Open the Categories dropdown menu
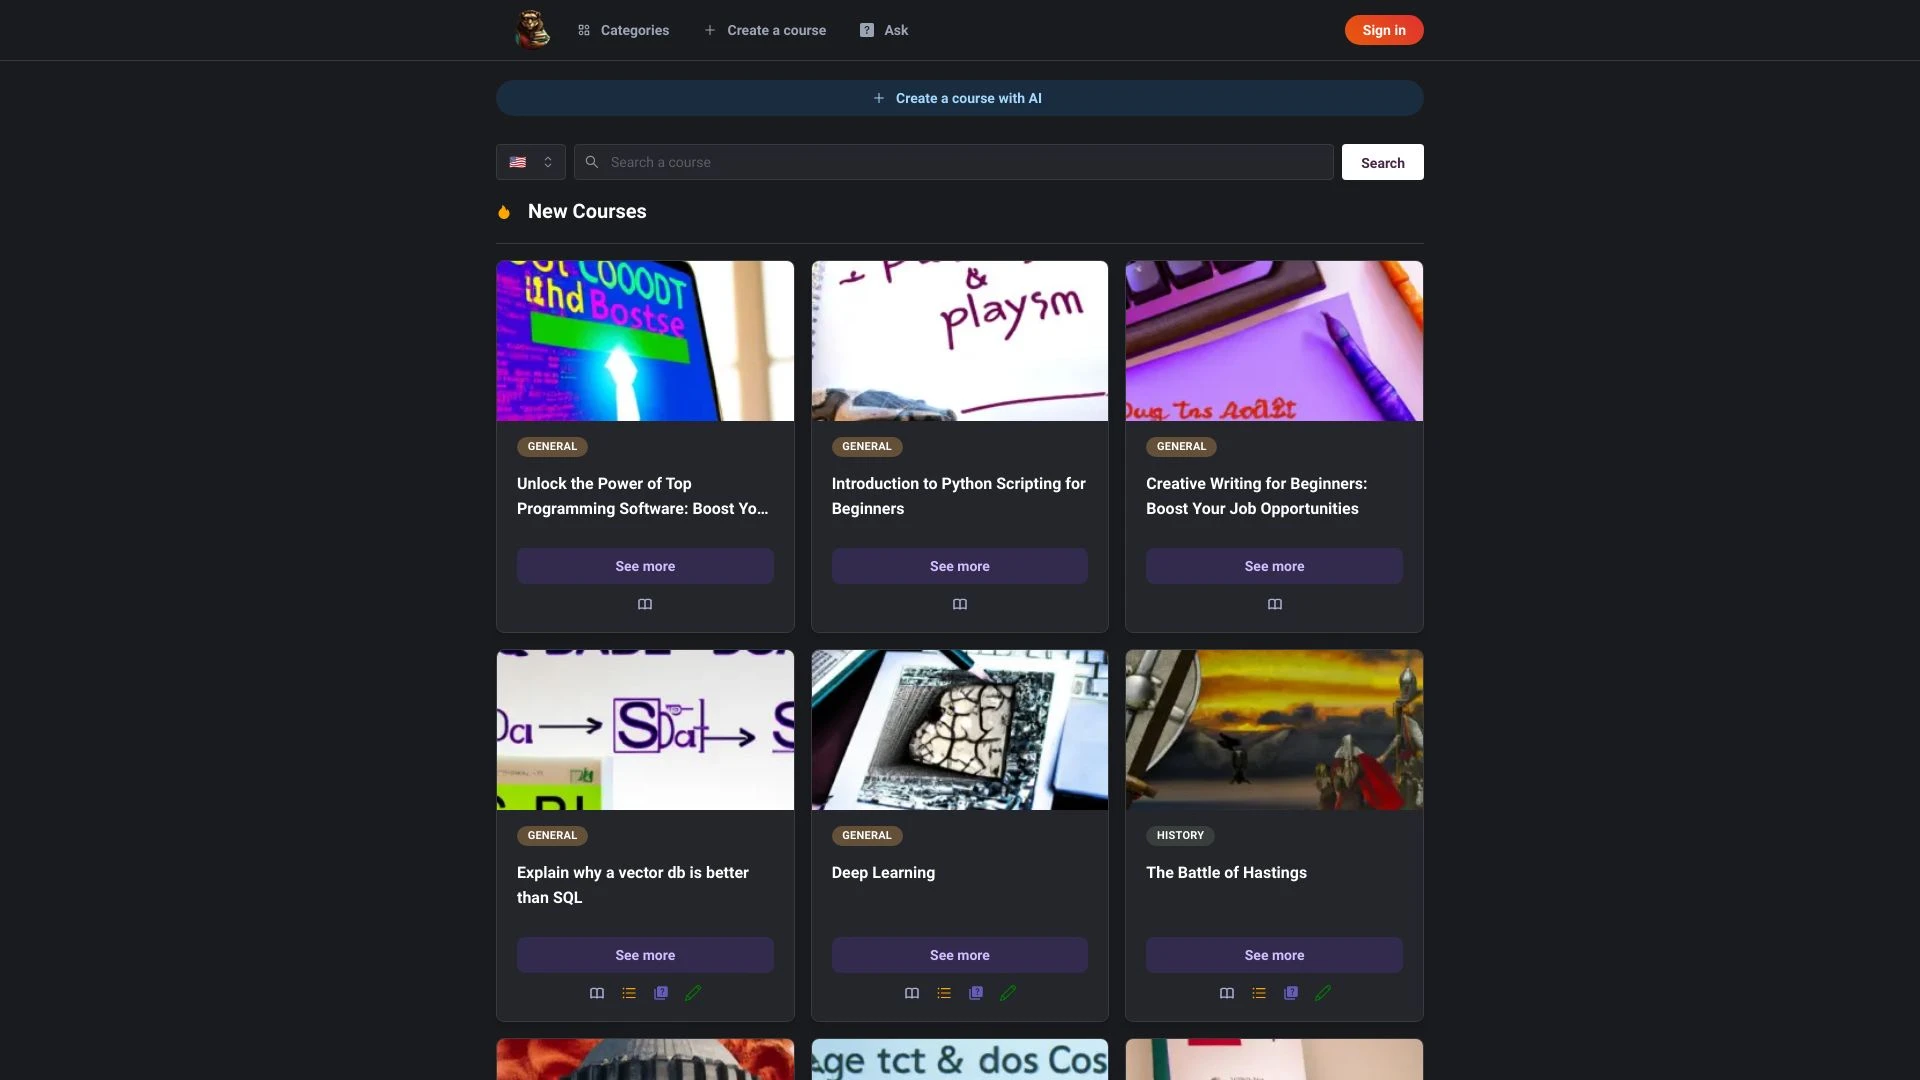Screen dimensions: 1920x1080 click(622, 29)
